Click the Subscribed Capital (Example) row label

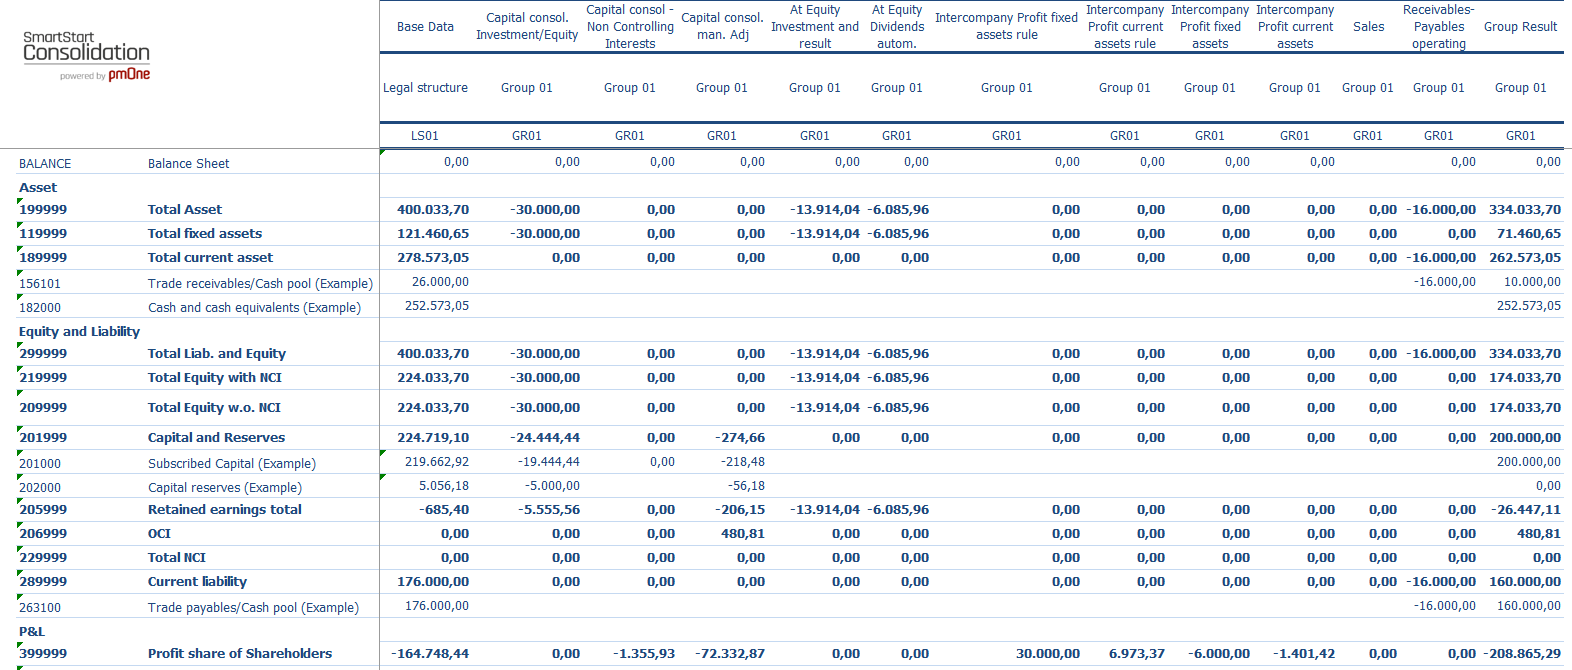(x=232, y=464)
